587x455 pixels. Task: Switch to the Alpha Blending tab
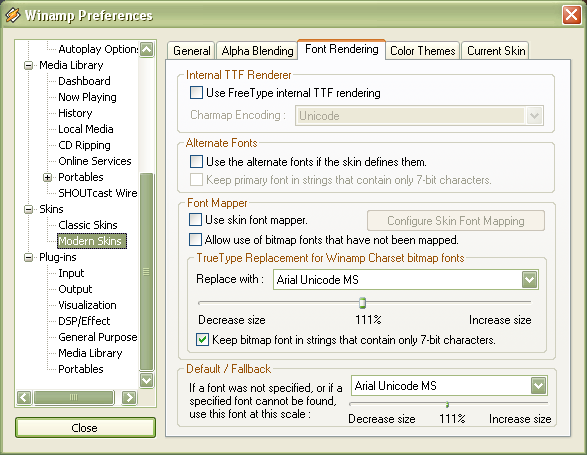click(x=257, y=51)
